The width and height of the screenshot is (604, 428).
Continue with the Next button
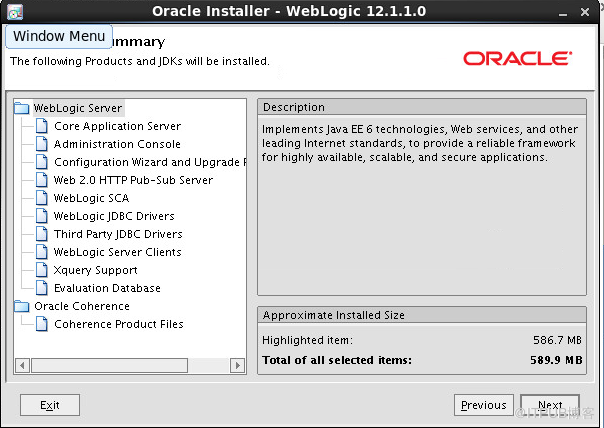550,405
